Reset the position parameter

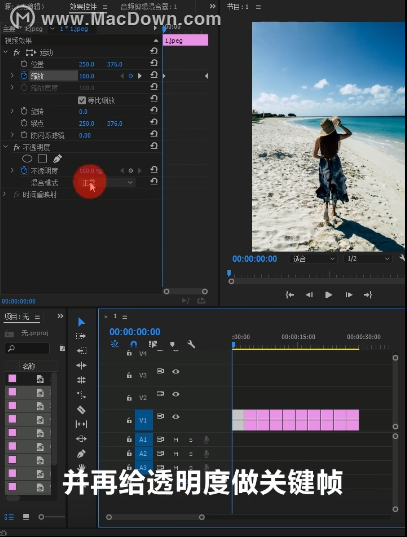(x=154, y=63)
